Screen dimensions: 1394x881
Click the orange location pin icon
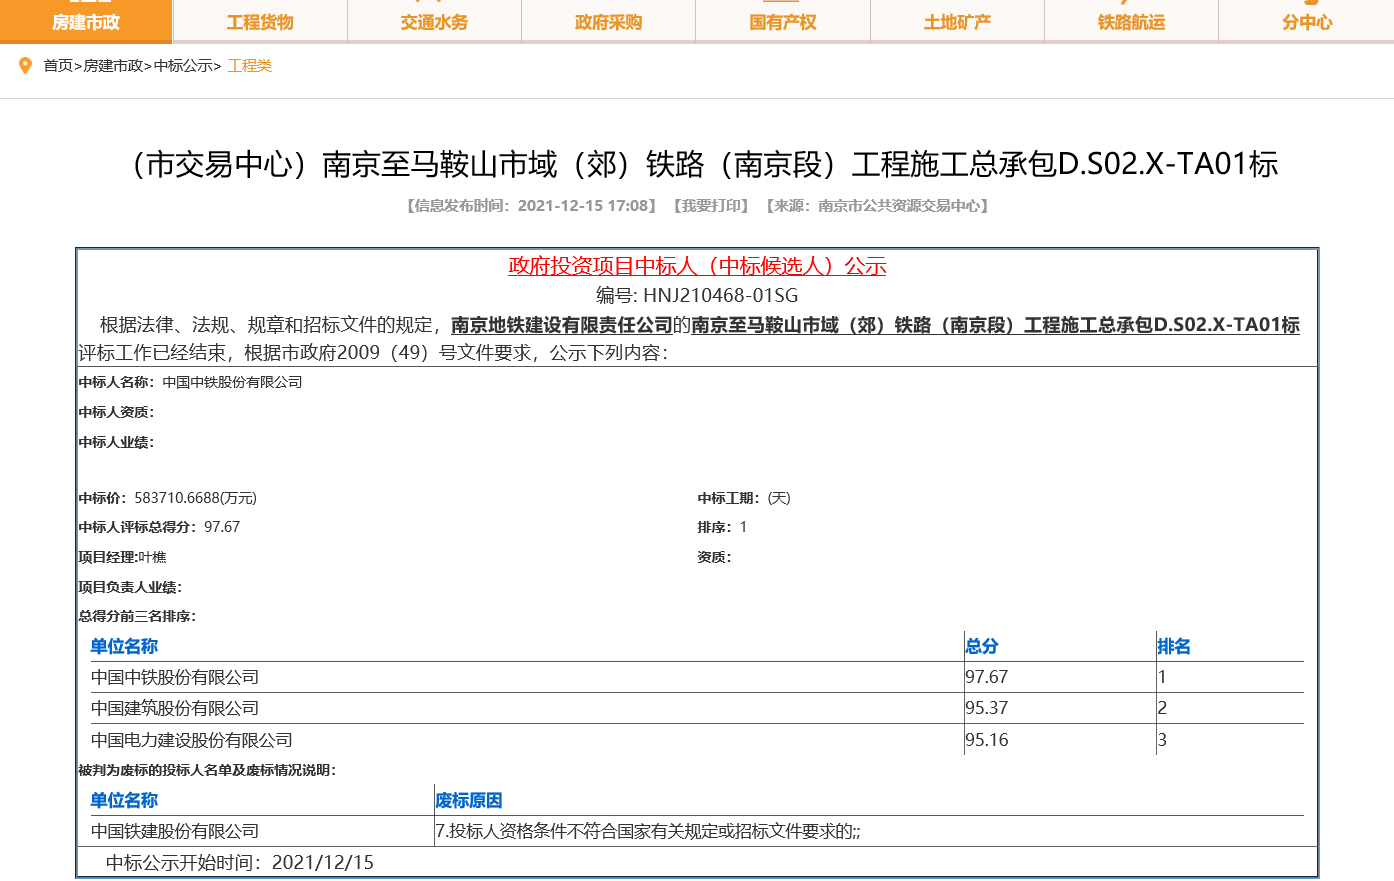(x=26, y=66)
